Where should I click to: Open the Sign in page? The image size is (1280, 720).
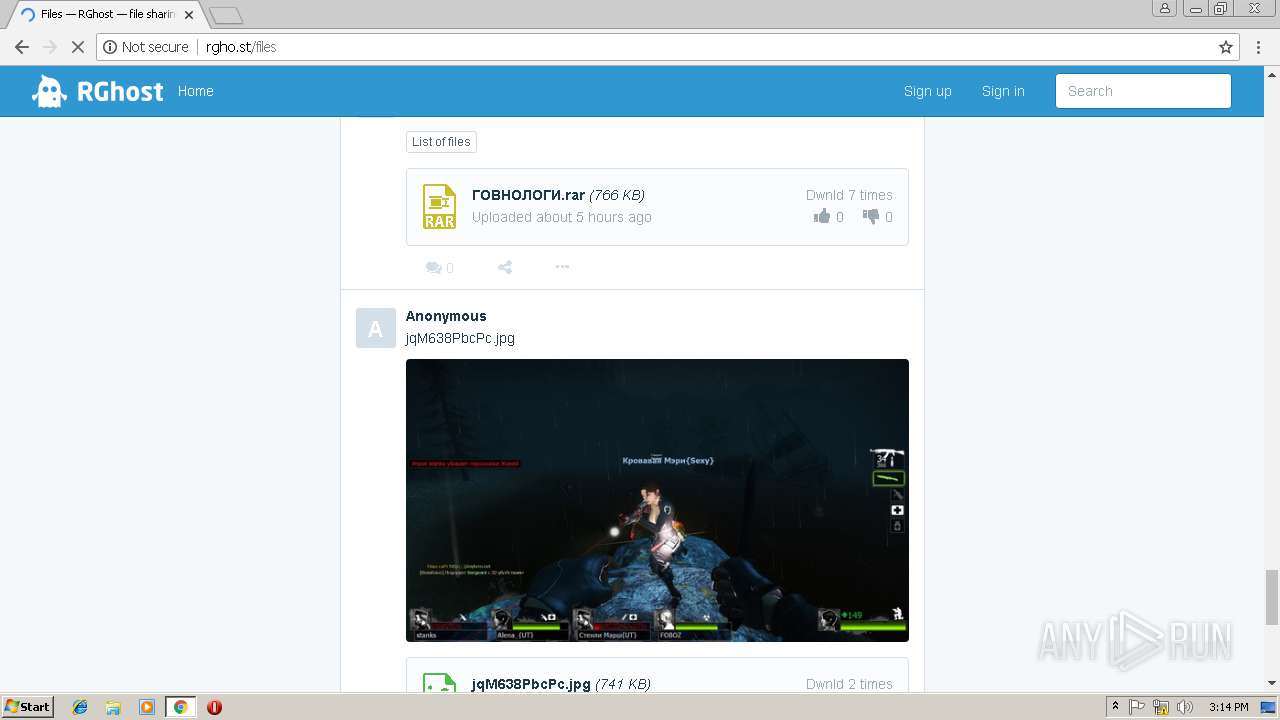coord(1003,91)
